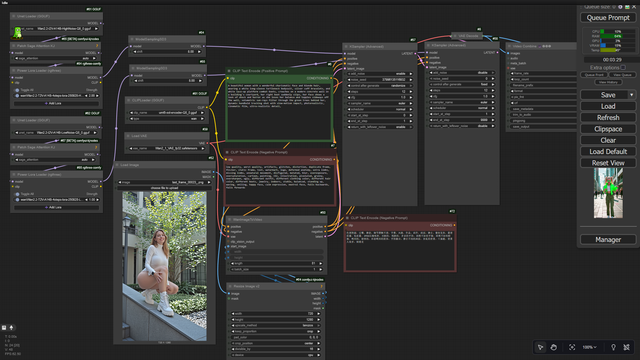Collapse the first KSampler (Advanced) node dot
640x360 pixels.
click(x=346, y=47)
